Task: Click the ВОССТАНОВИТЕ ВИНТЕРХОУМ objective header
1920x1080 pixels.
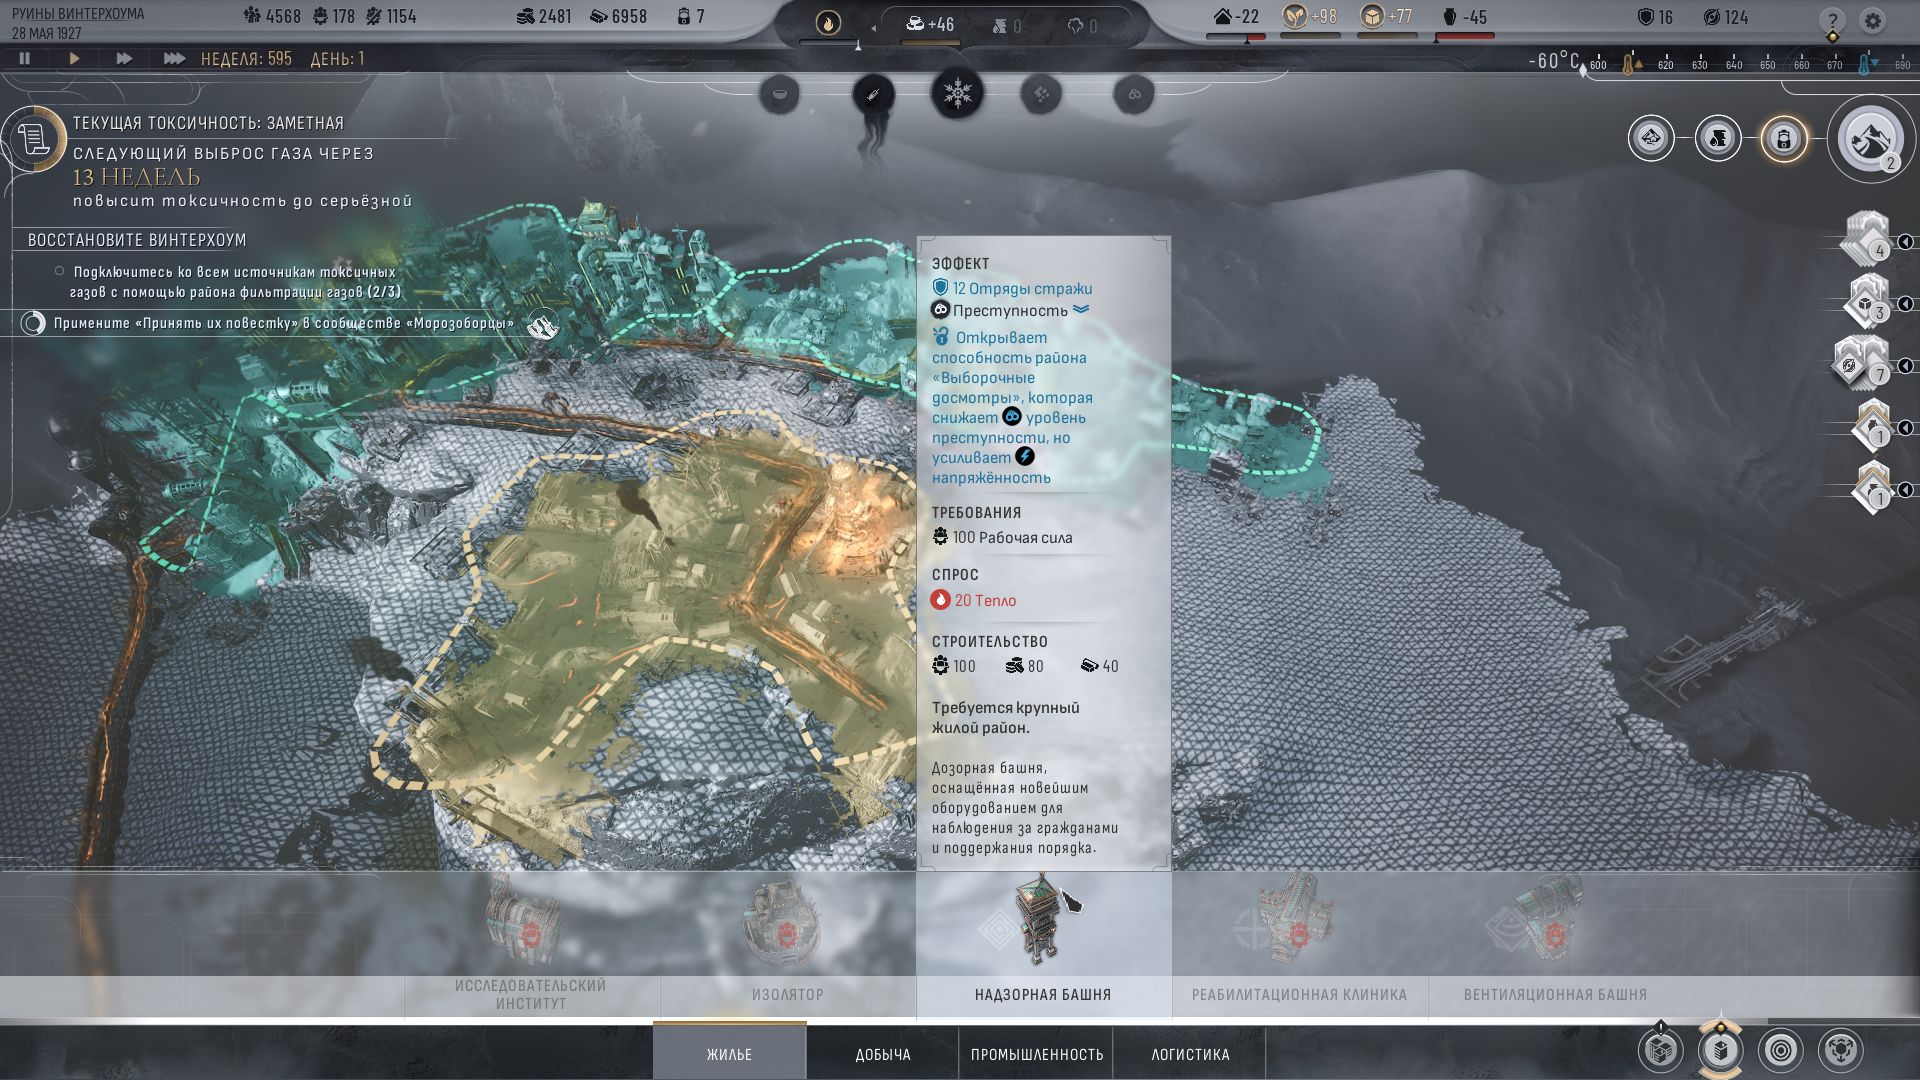Action: tap(137, 240)
